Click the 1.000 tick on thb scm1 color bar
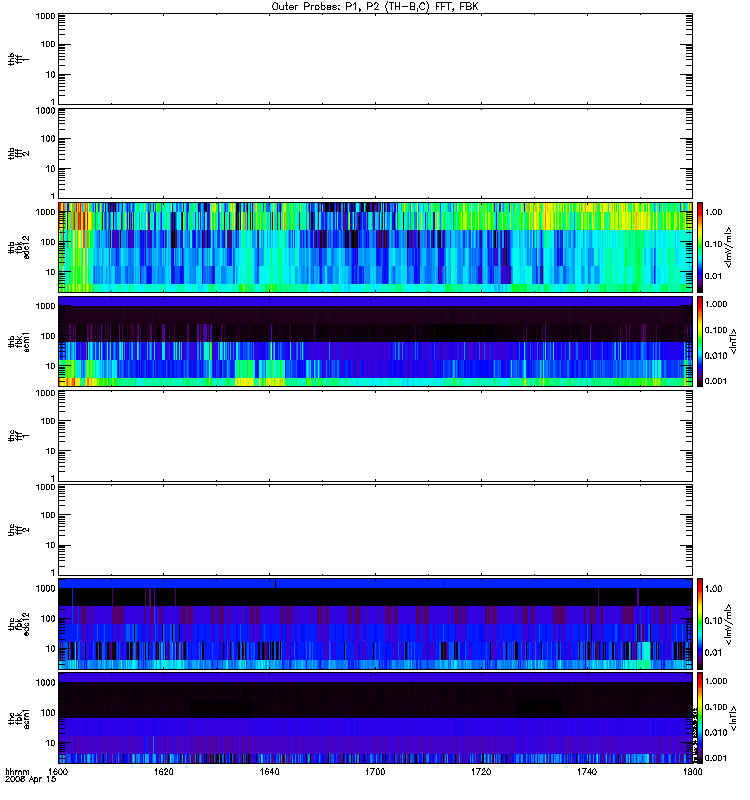This screenshot has width=750, height=800. coord(716,304)
